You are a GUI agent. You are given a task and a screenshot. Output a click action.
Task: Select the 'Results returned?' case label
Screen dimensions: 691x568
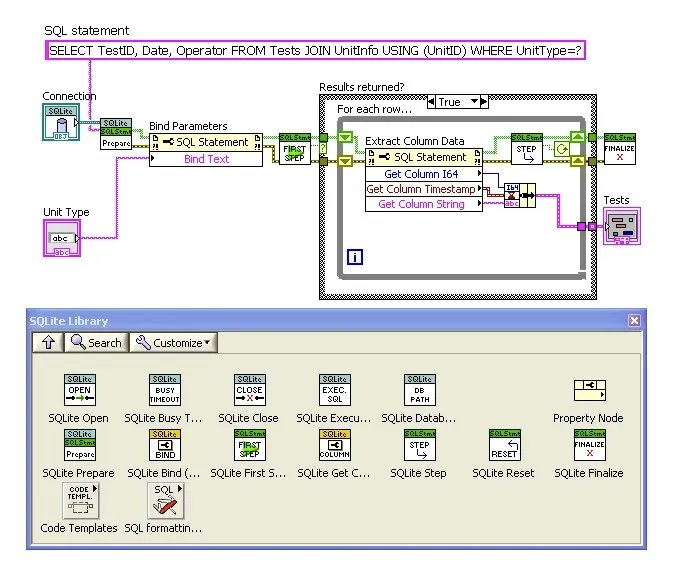(x=361, y=87)
